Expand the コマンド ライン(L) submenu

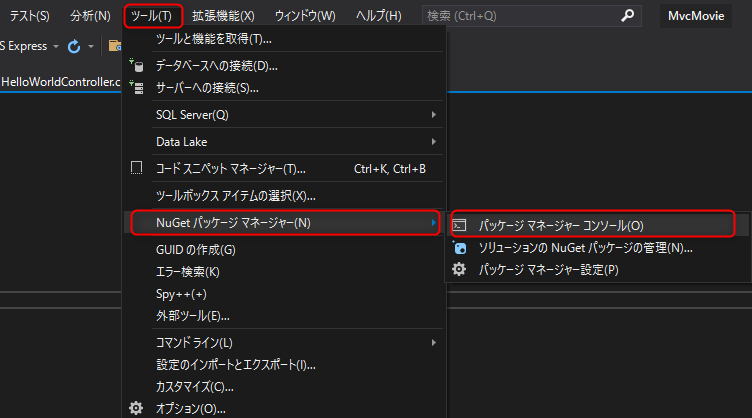284,343
